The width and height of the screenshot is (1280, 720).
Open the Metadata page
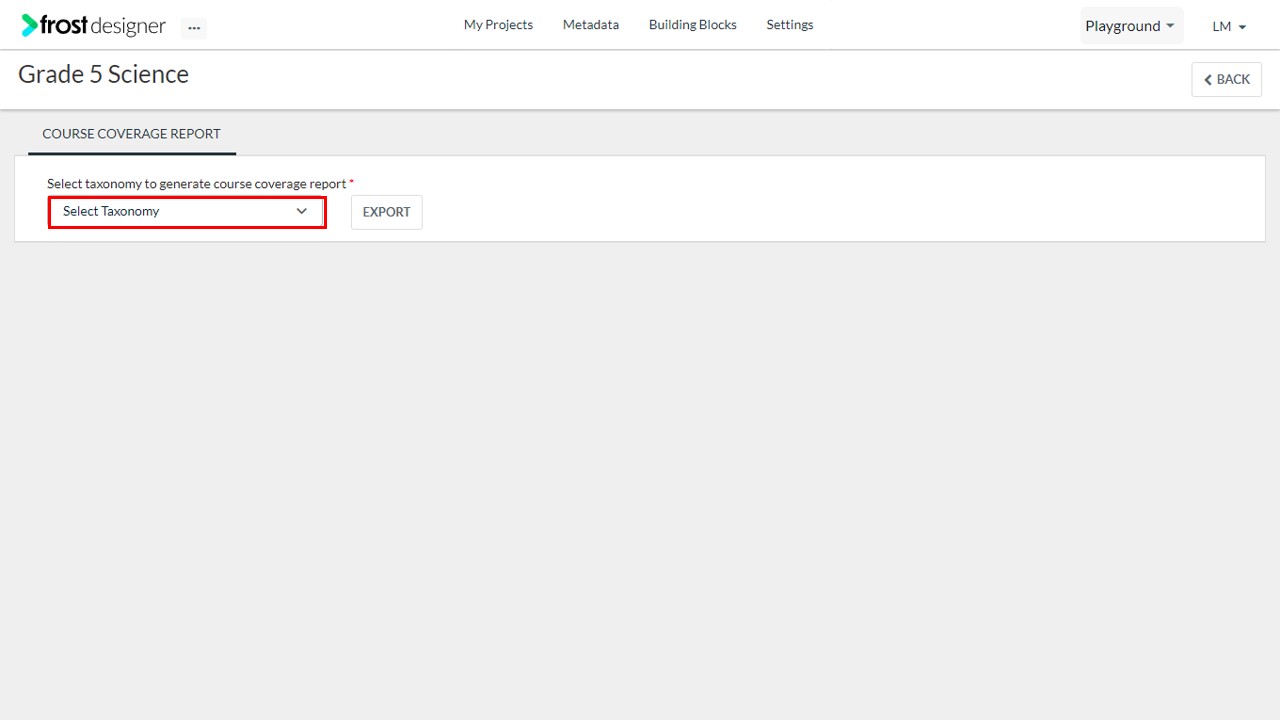click(x=590, y=25)
